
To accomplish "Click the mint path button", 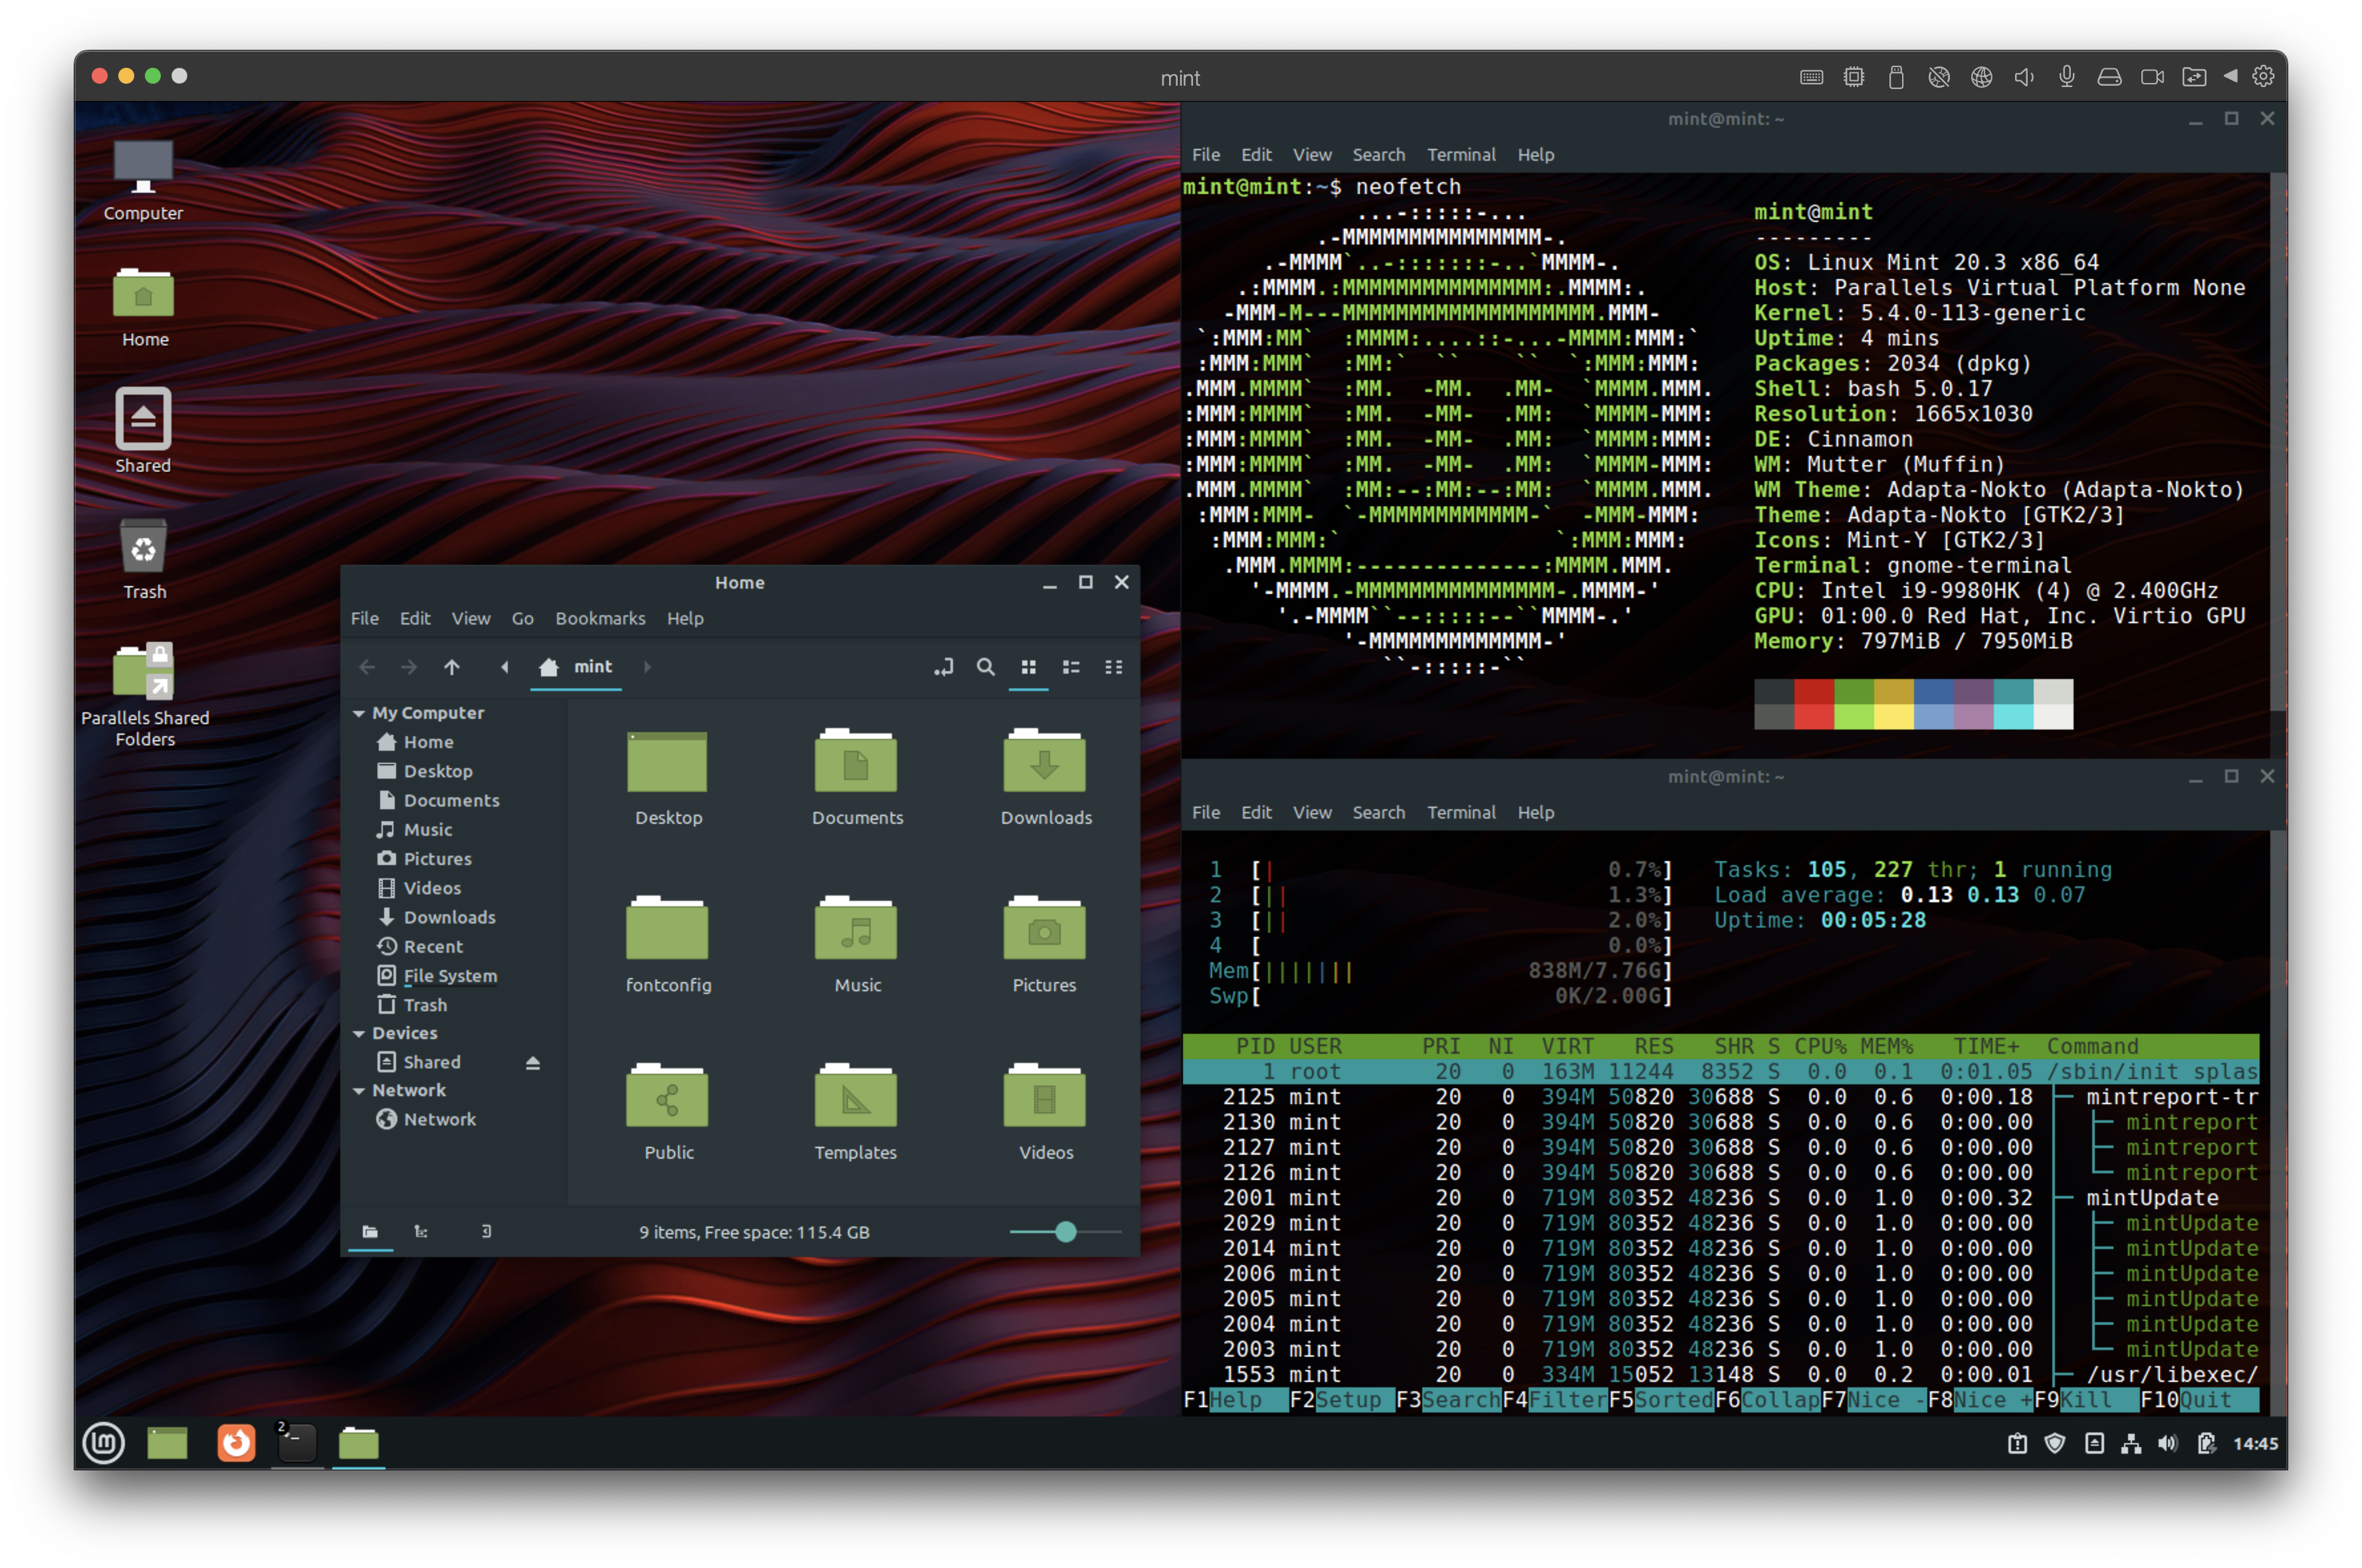I will tap(576, 667).
